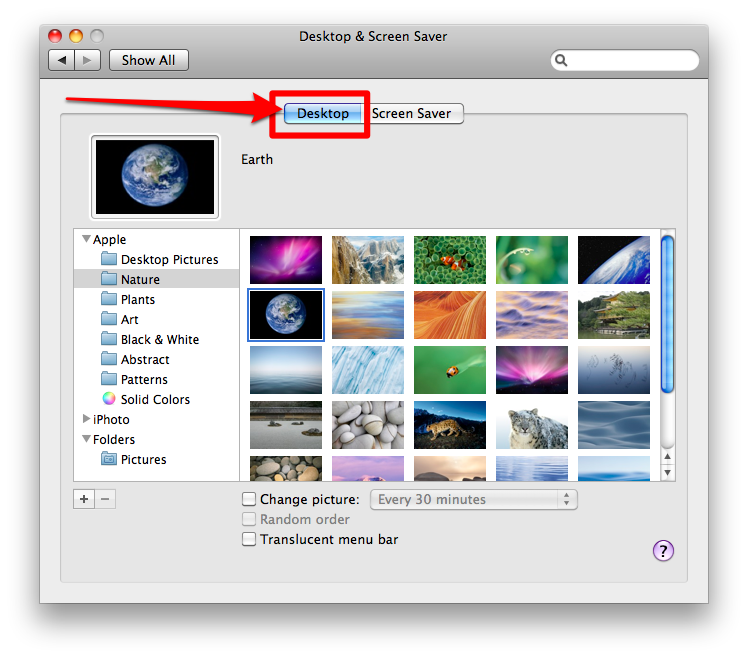
Task: Toggle the Translucent menu bar checkbox
Action: 249,539
